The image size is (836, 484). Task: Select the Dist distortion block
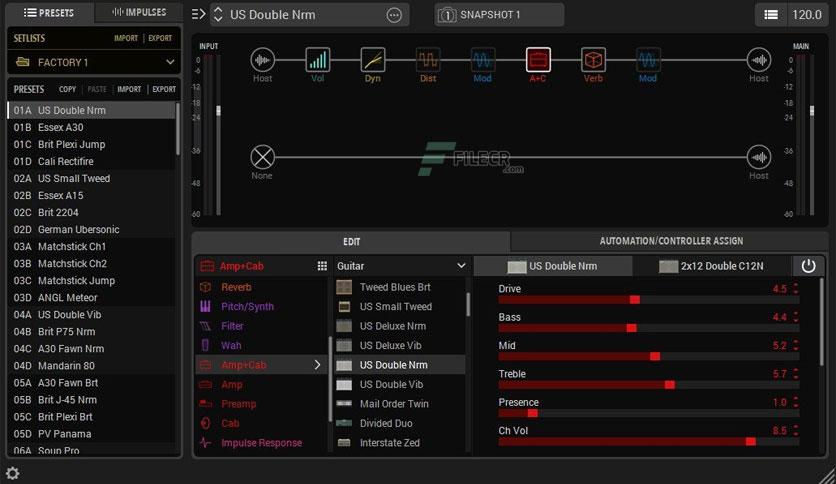[x=428, y=60]
